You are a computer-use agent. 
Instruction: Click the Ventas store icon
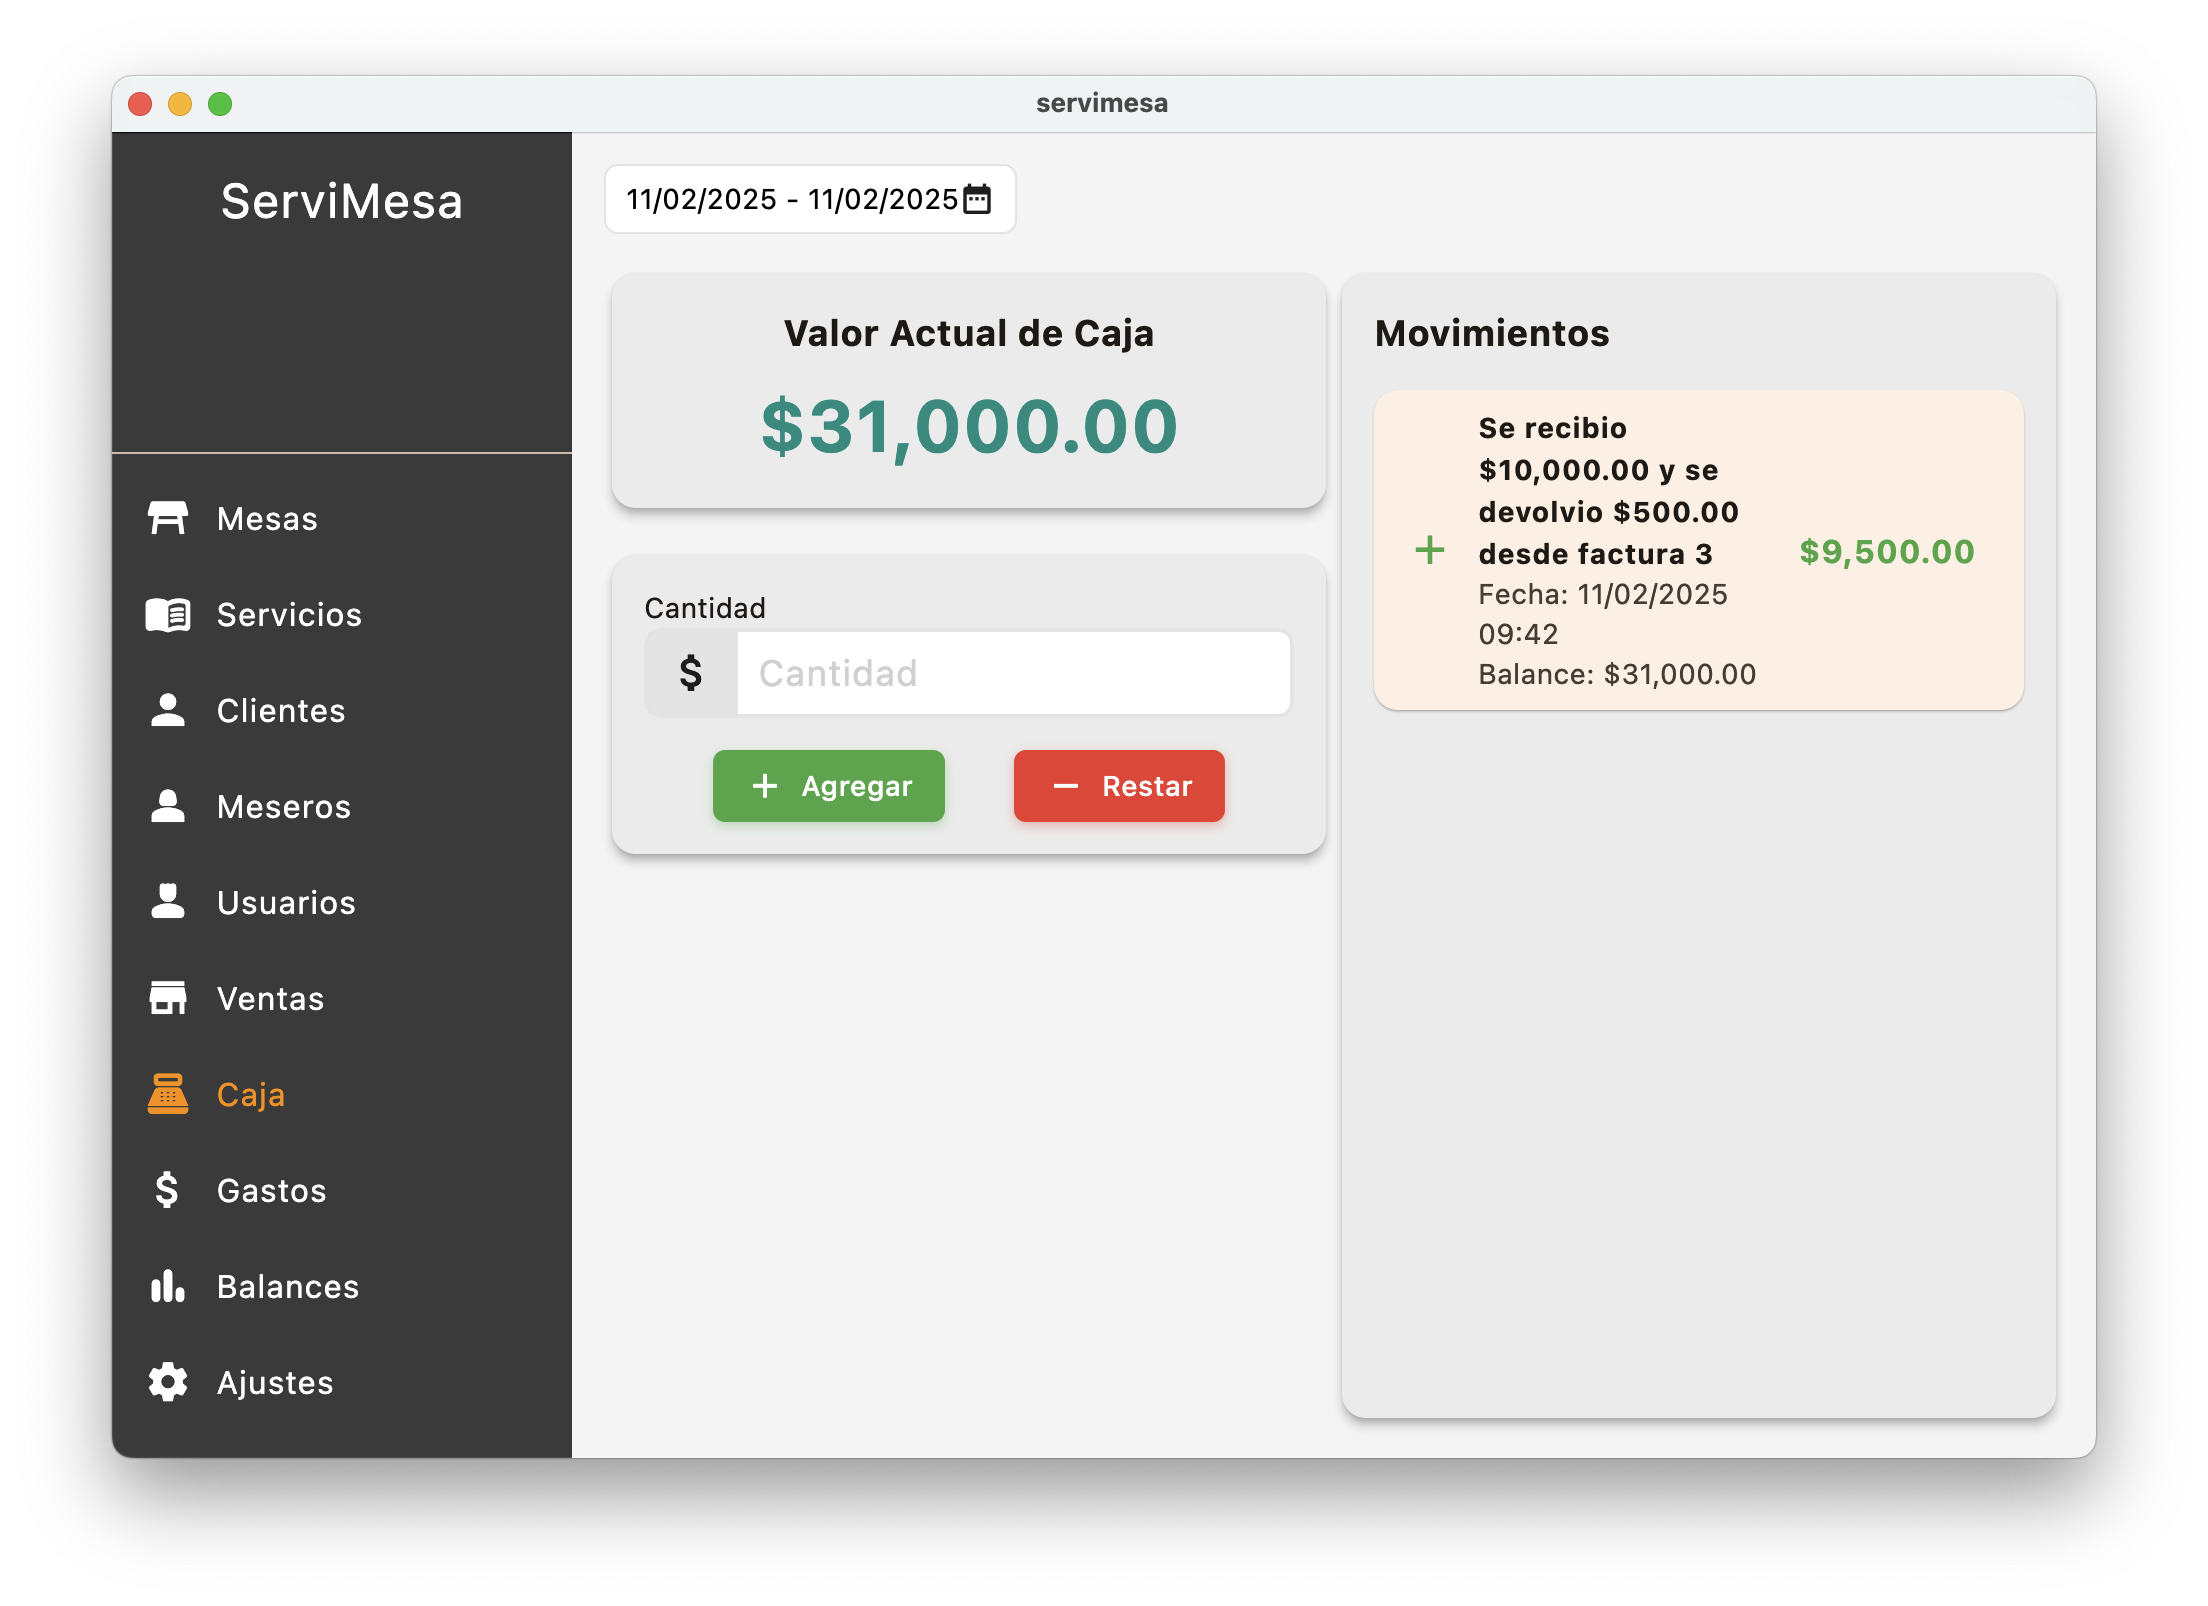pos(167,998)
